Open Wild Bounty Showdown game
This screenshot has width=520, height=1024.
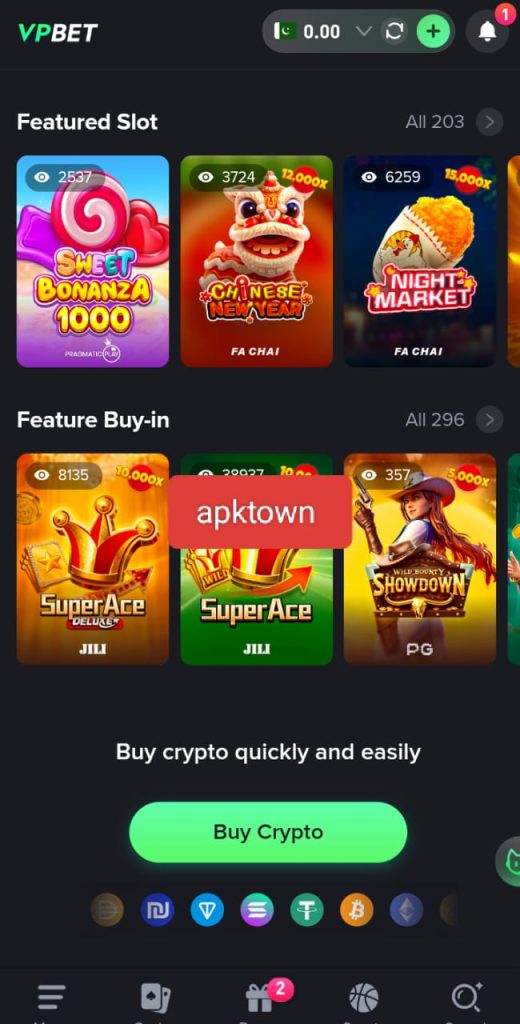(x=420, y=559)
